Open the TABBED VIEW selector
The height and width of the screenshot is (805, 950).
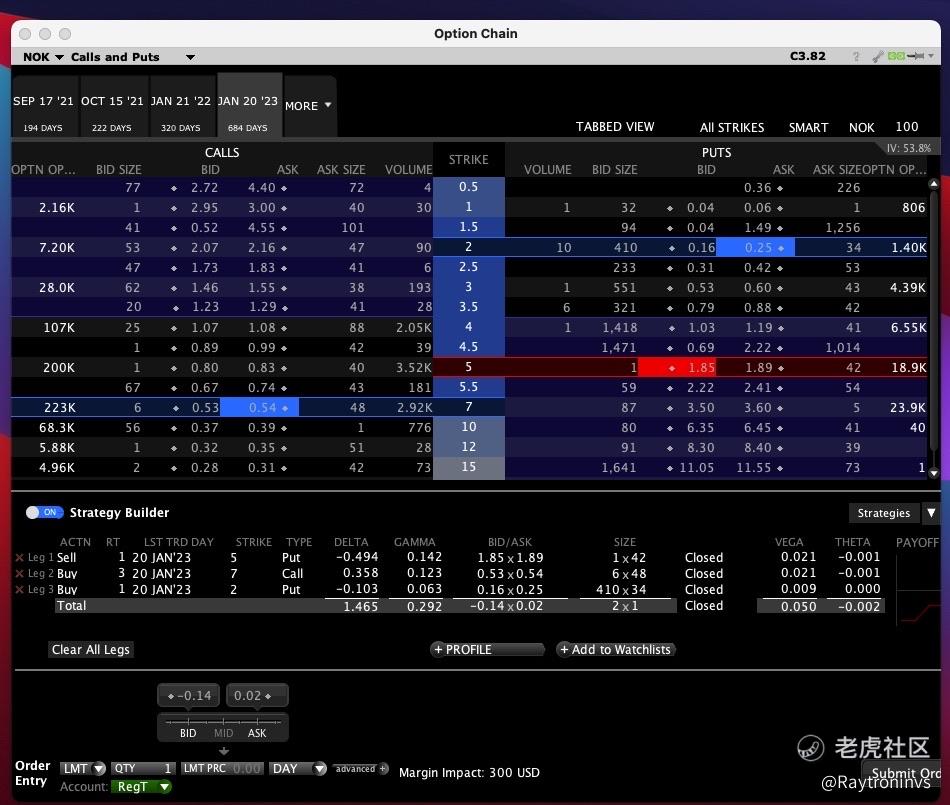(x=615, y=127)
